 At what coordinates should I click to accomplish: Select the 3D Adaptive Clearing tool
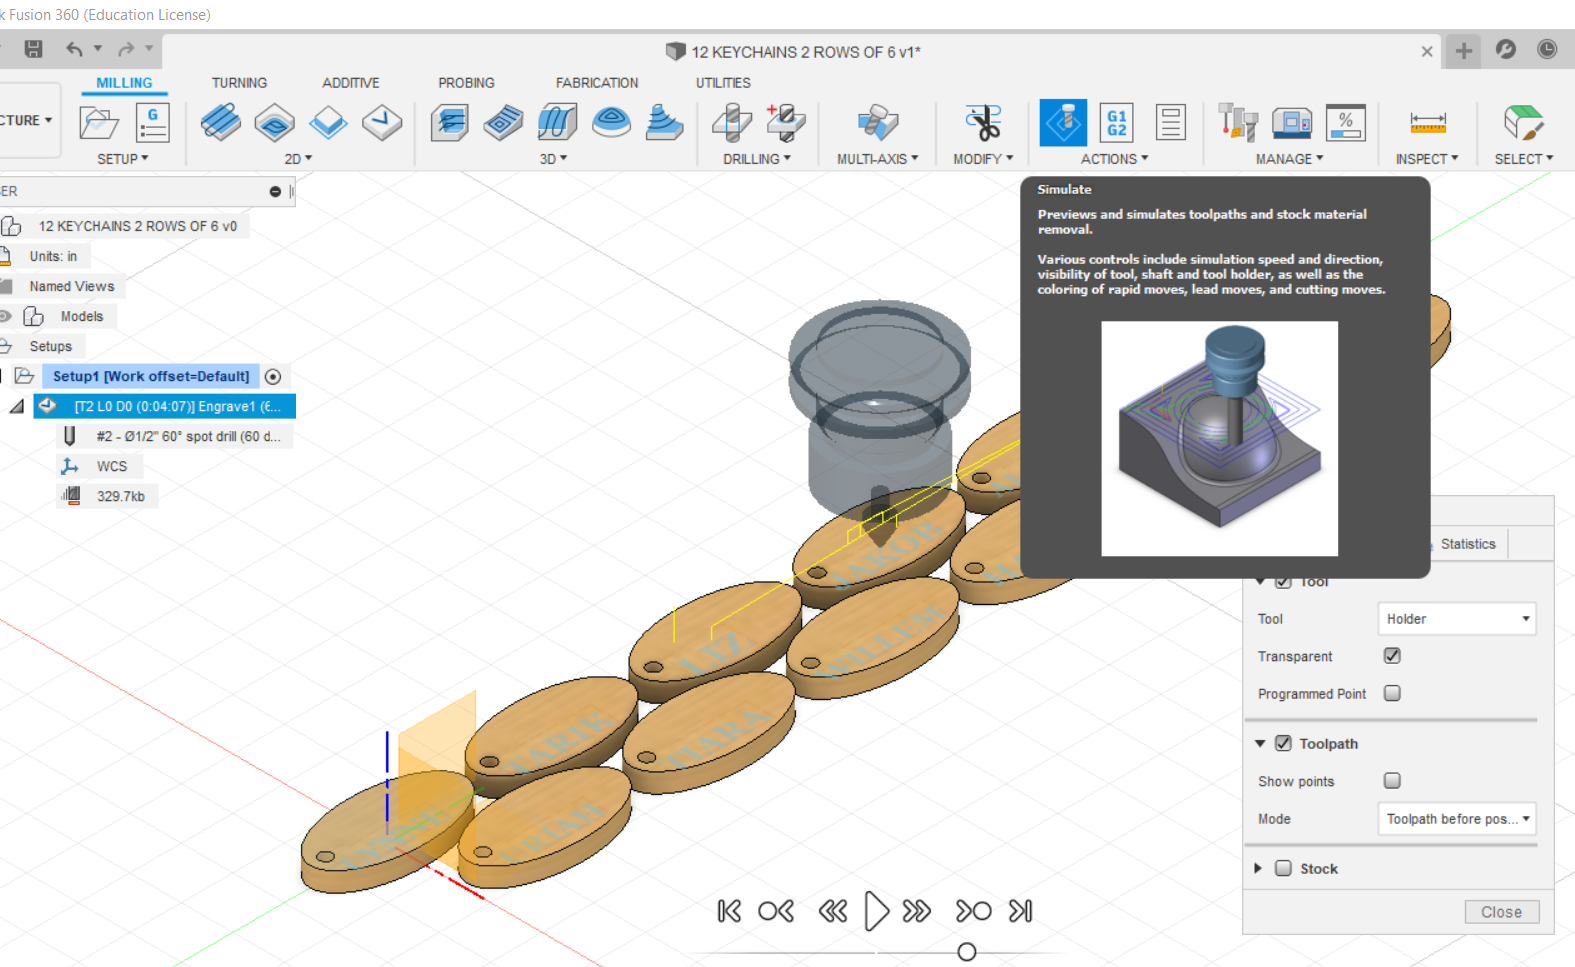(x=450, y=123)
